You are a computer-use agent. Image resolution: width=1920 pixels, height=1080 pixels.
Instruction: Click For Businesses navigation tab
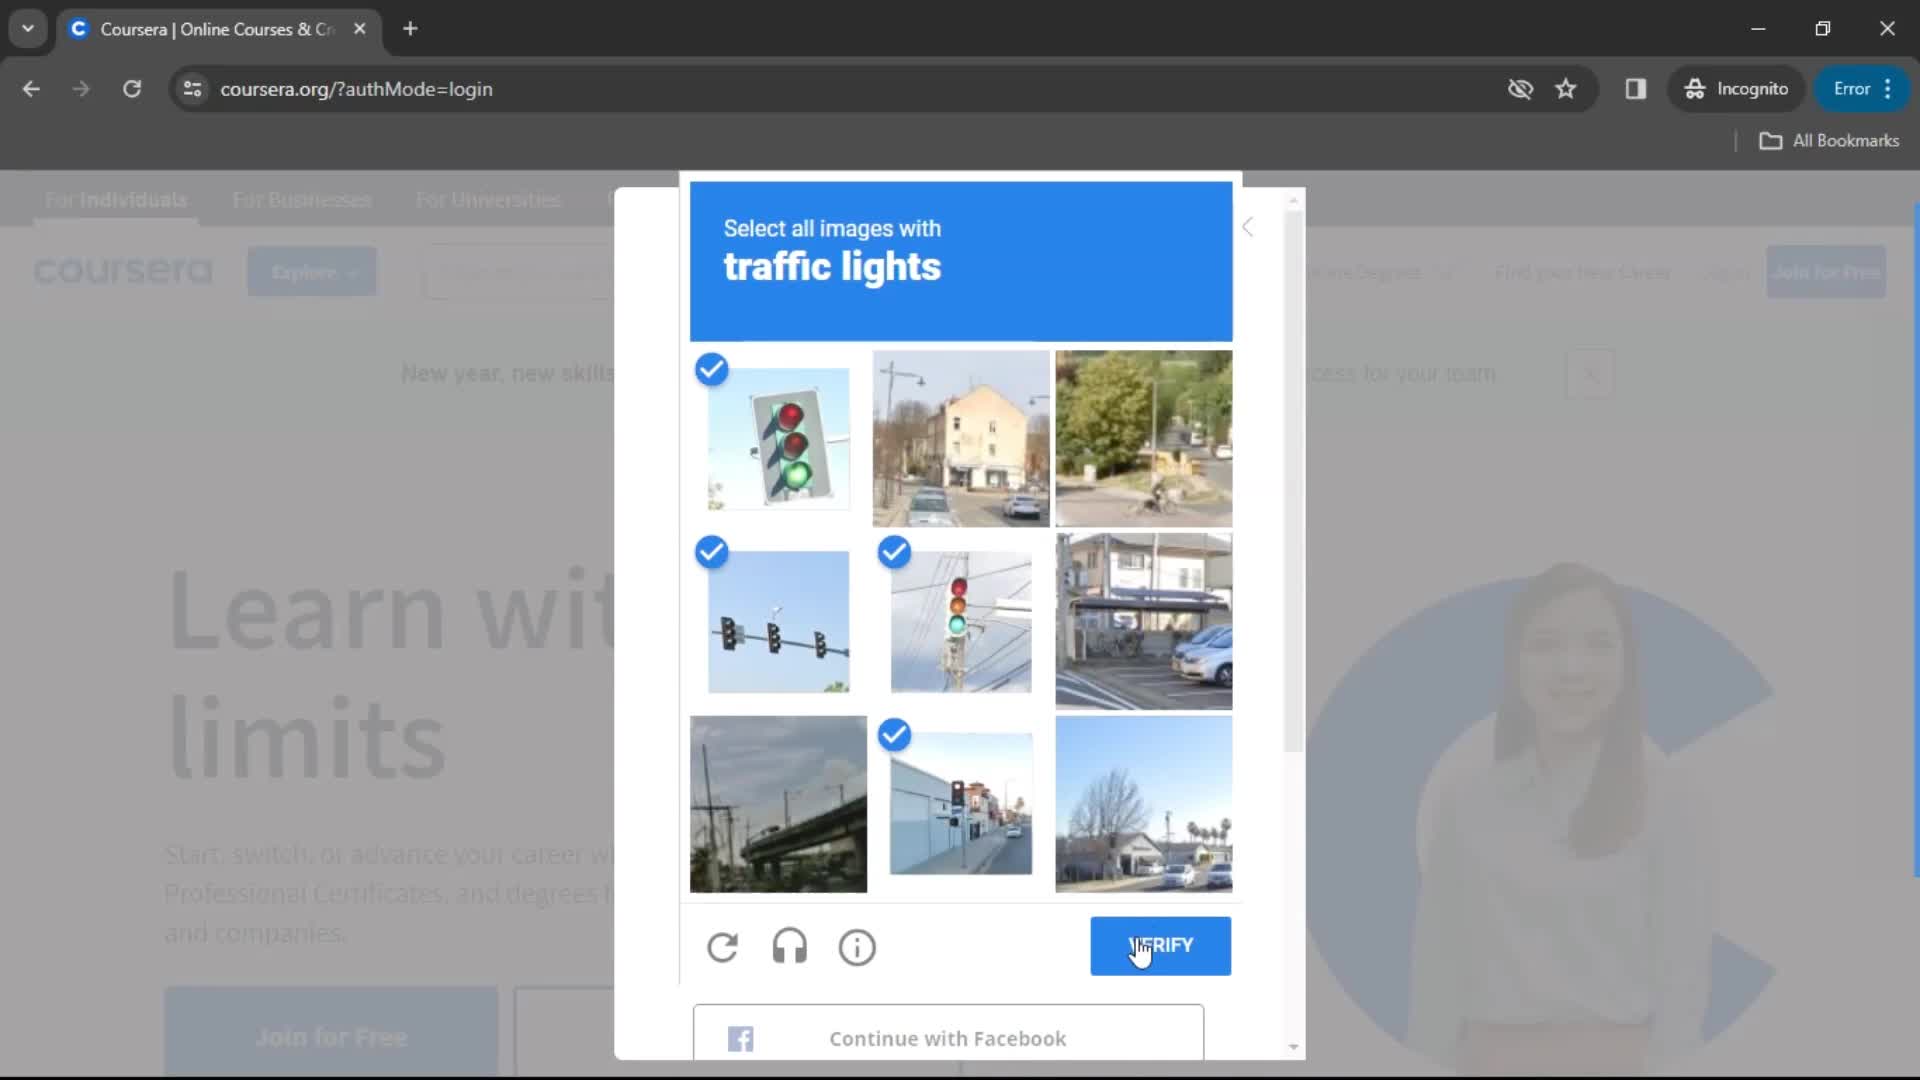302,199
